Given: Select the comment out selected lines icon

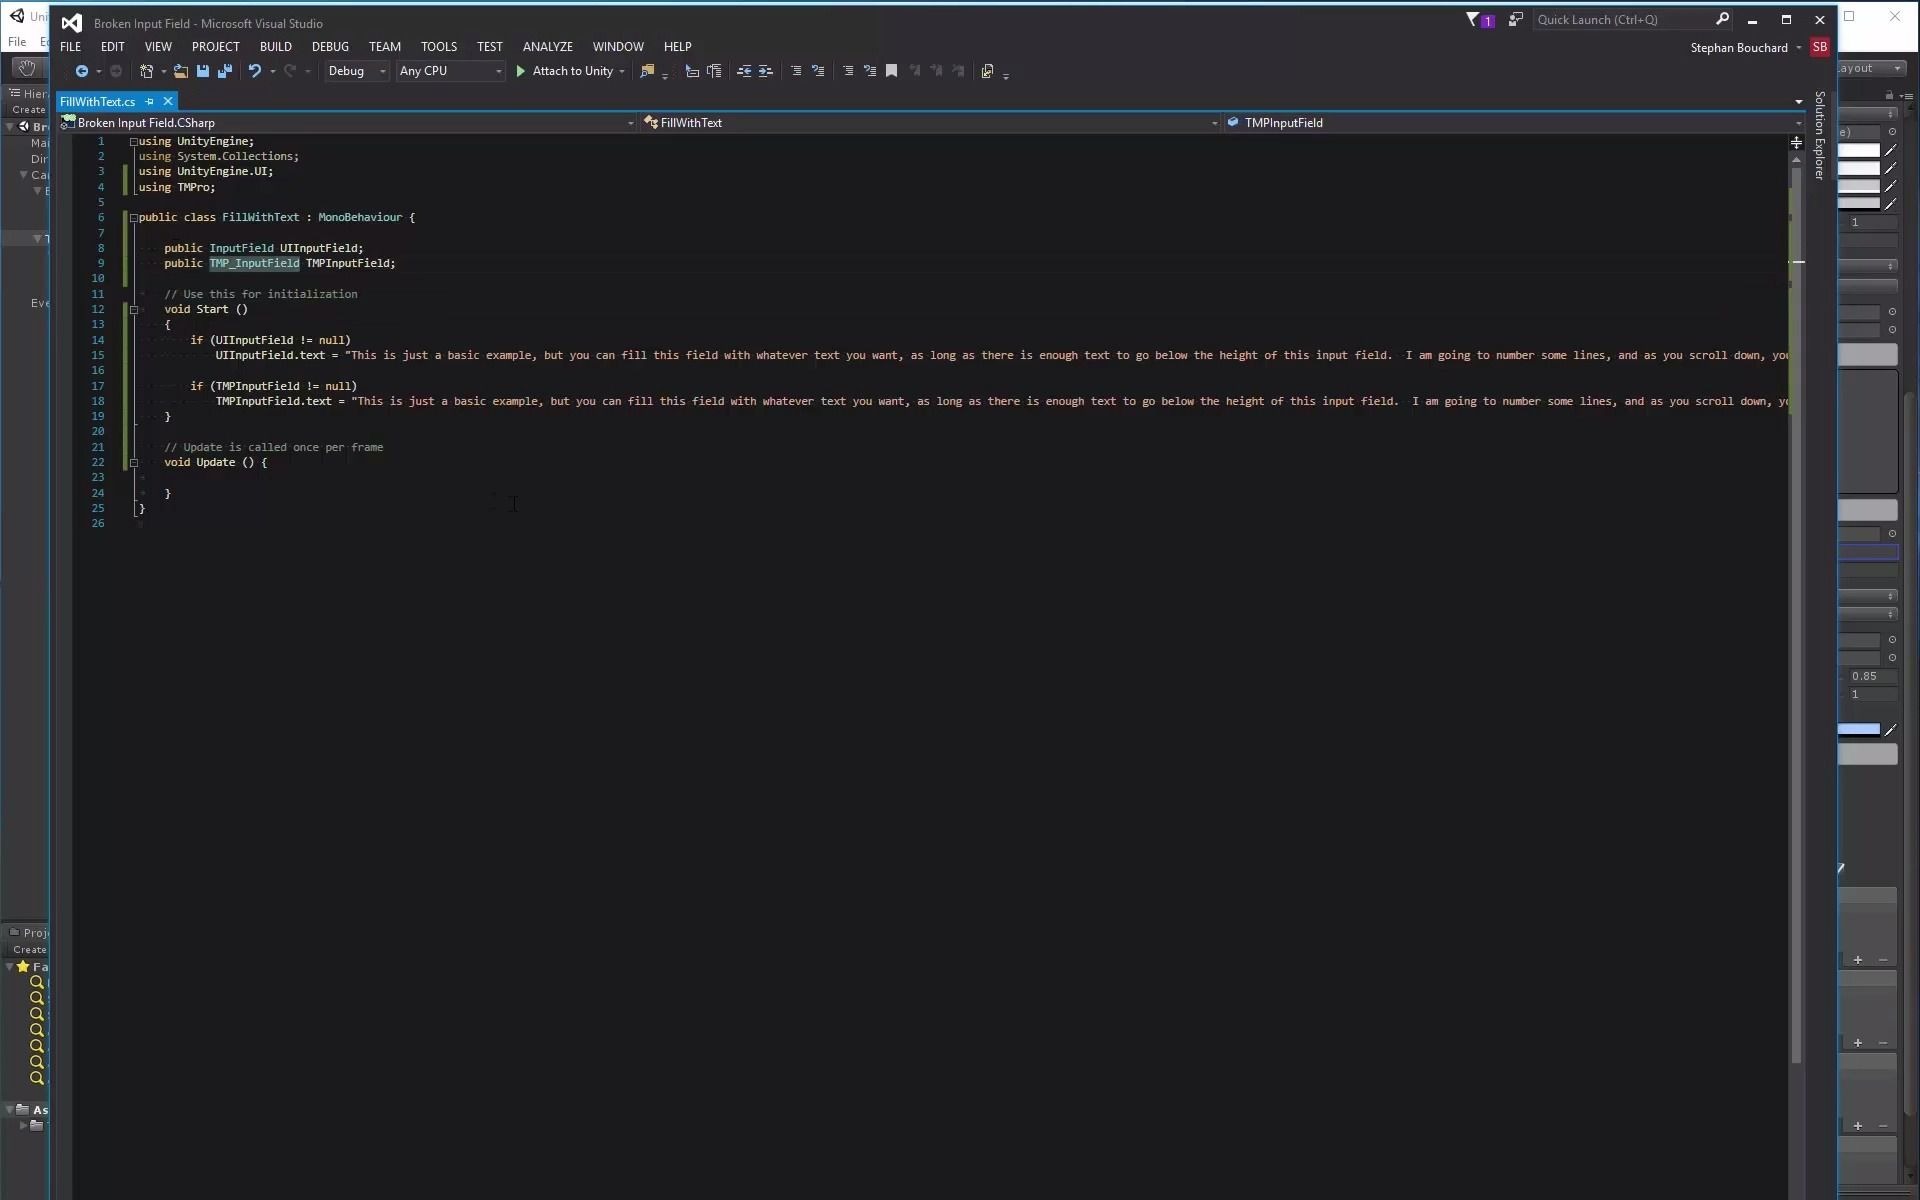Looking at the screenshot, I should pos(796,70).
